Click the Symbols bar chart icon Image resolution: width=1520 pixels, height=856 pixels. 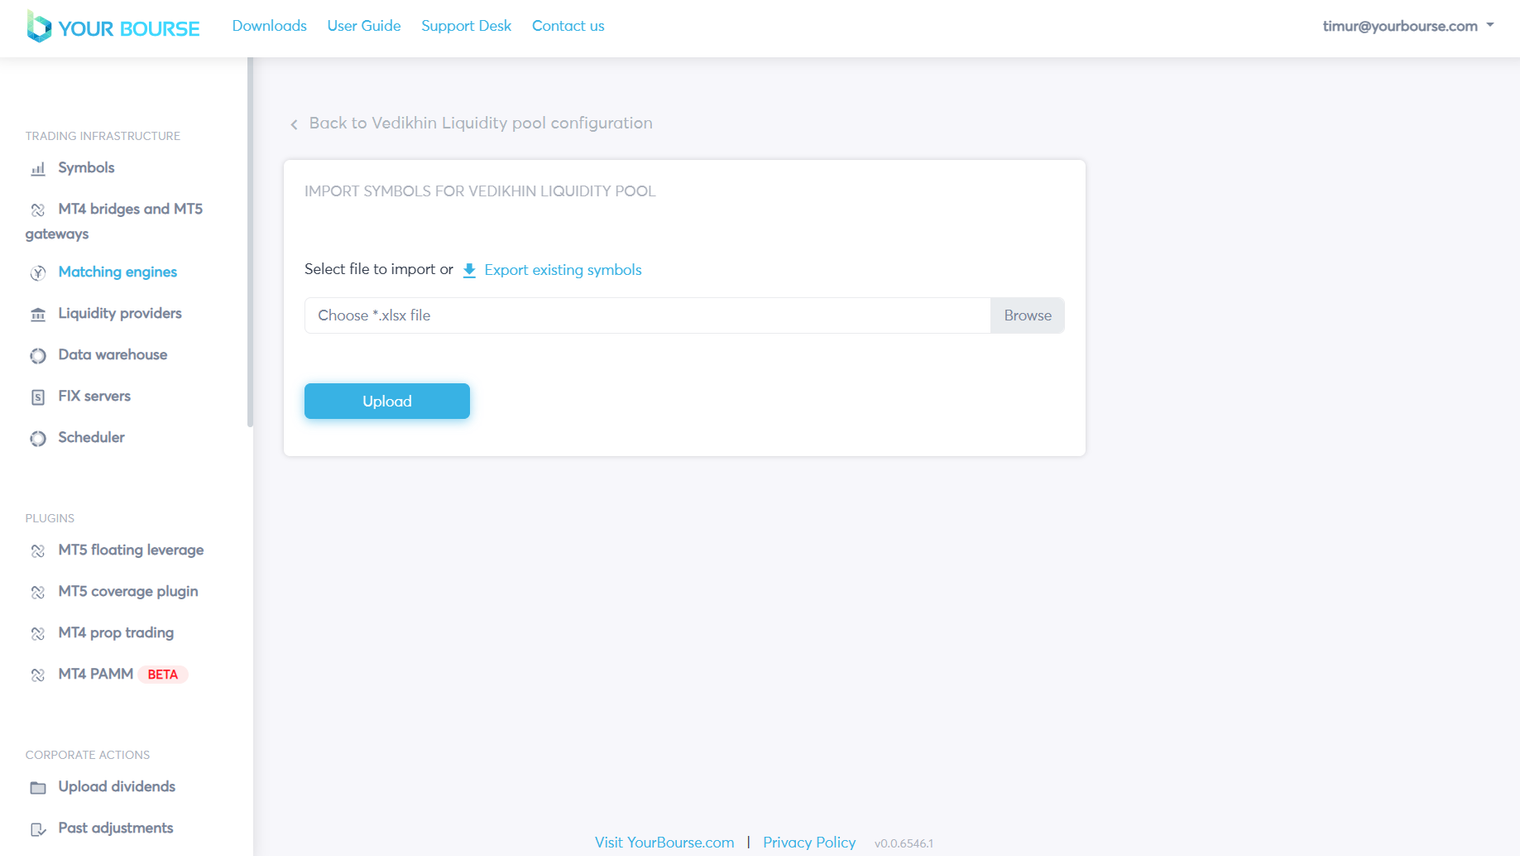38,169
